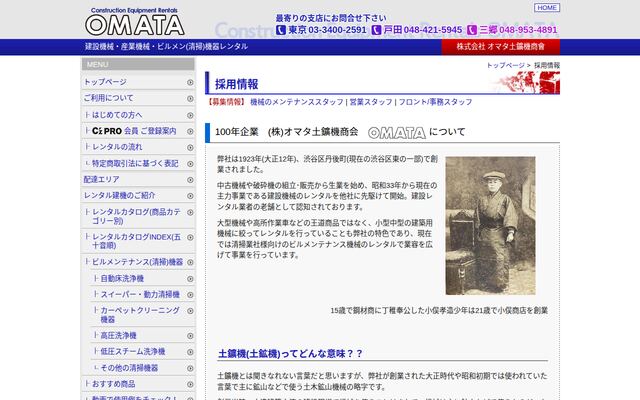Click Toda phone number 048-421-5945
Viewport: 640px width, 400px height.
433,30
